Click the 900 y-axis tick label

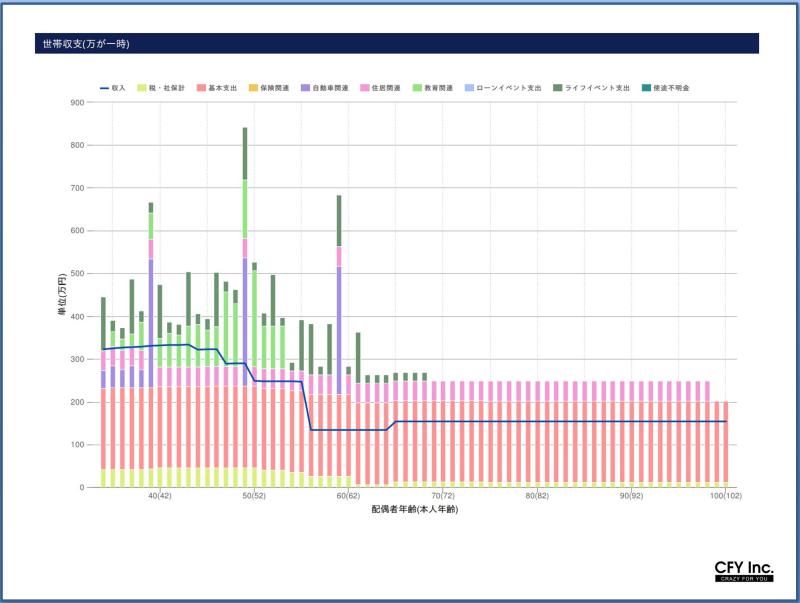pyautogui.click(x=77, y=102)
